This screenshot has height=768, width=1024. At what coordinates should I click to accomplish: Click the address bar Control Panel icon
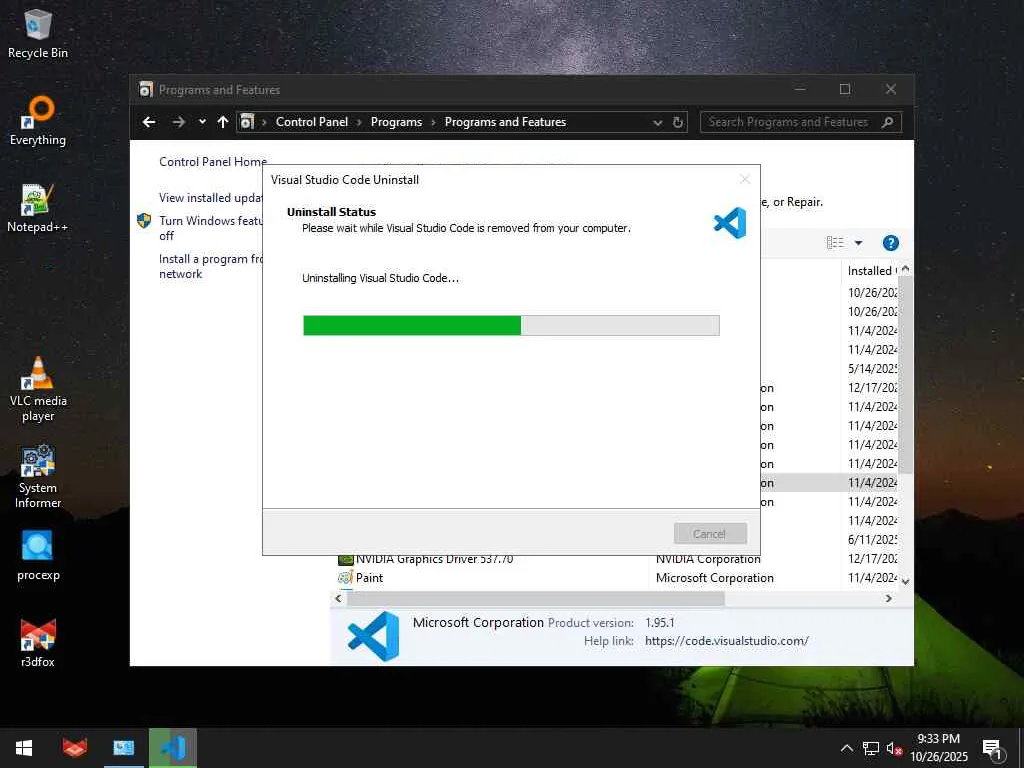pyautogui.click(x=247, y=122)
